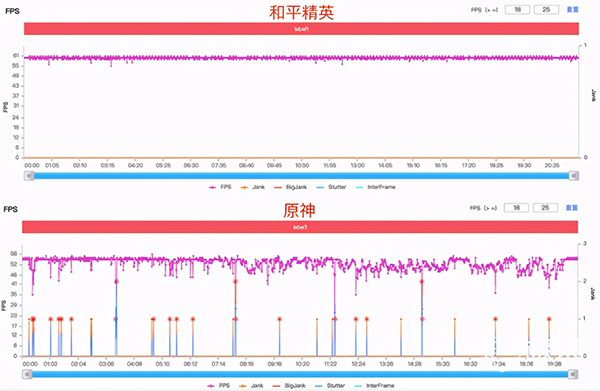Toggle Jank legend in top chart
The image size is (600, 391).
[253, 187]
